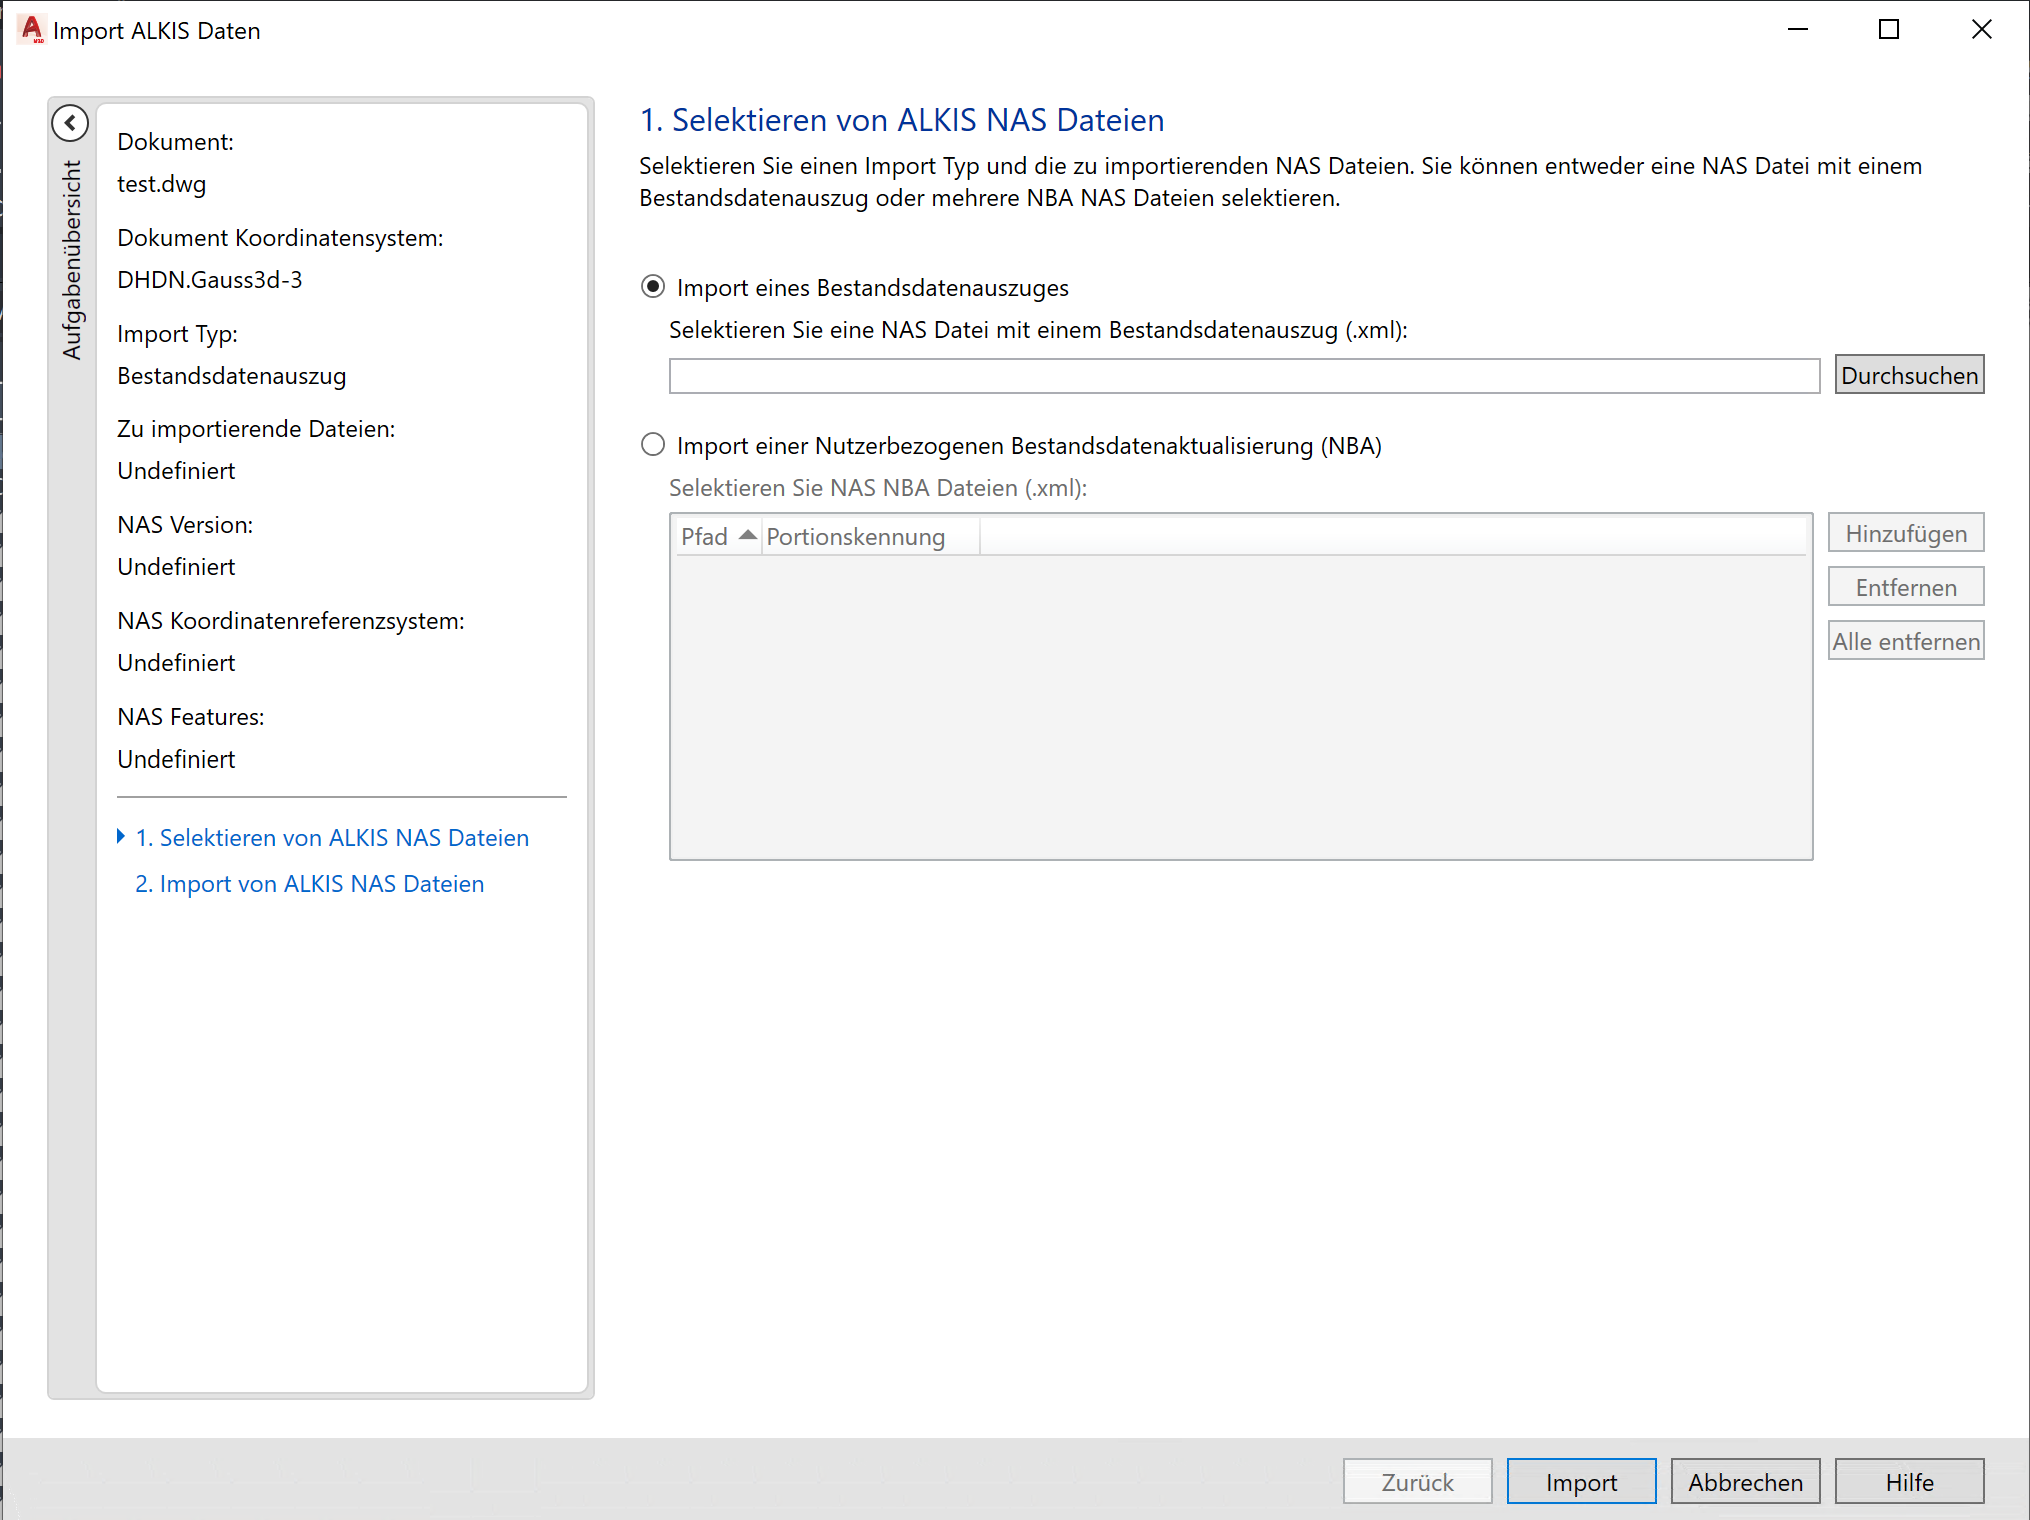Click the sort arrow next to Pfad

coord(747,535)
